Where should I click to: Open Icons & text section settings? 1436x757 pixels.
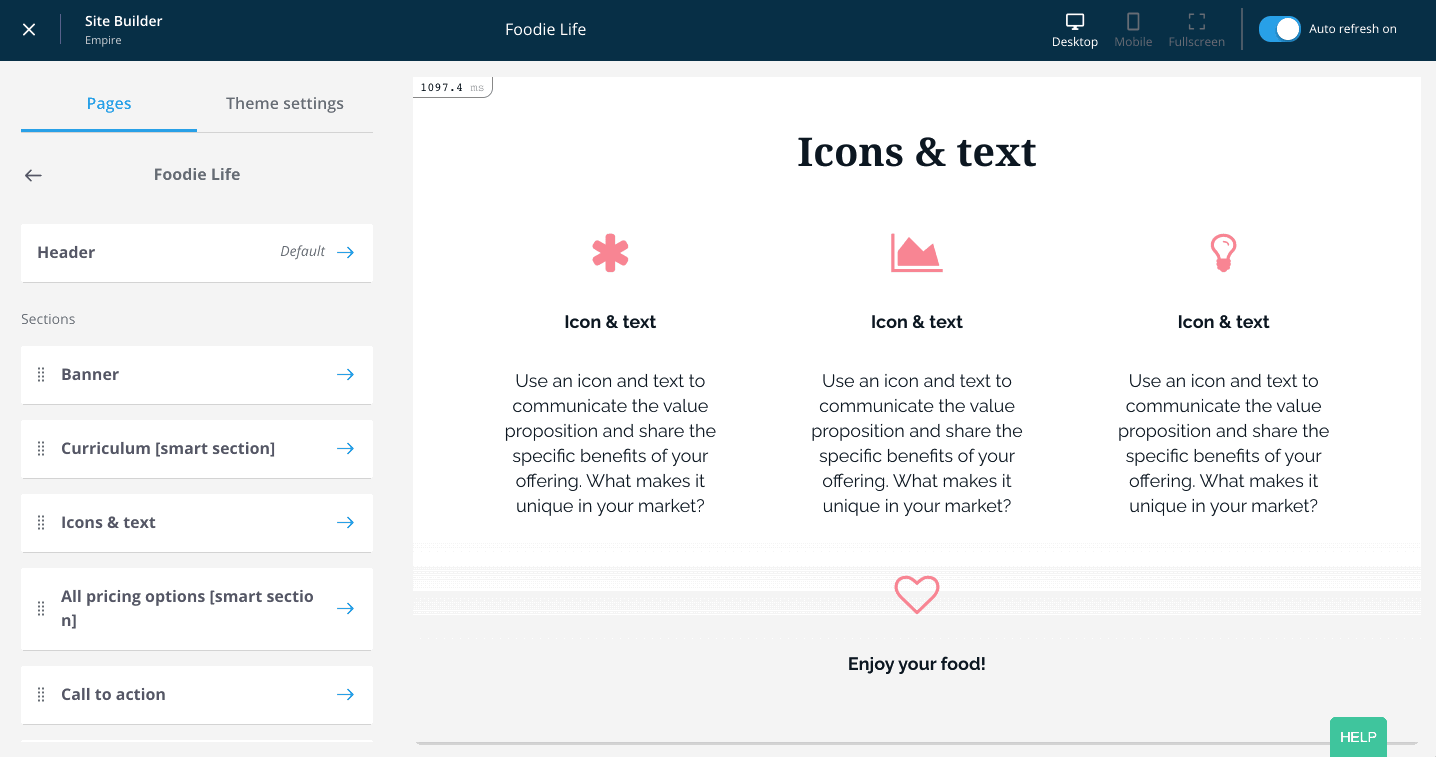(x=345, y=522)
